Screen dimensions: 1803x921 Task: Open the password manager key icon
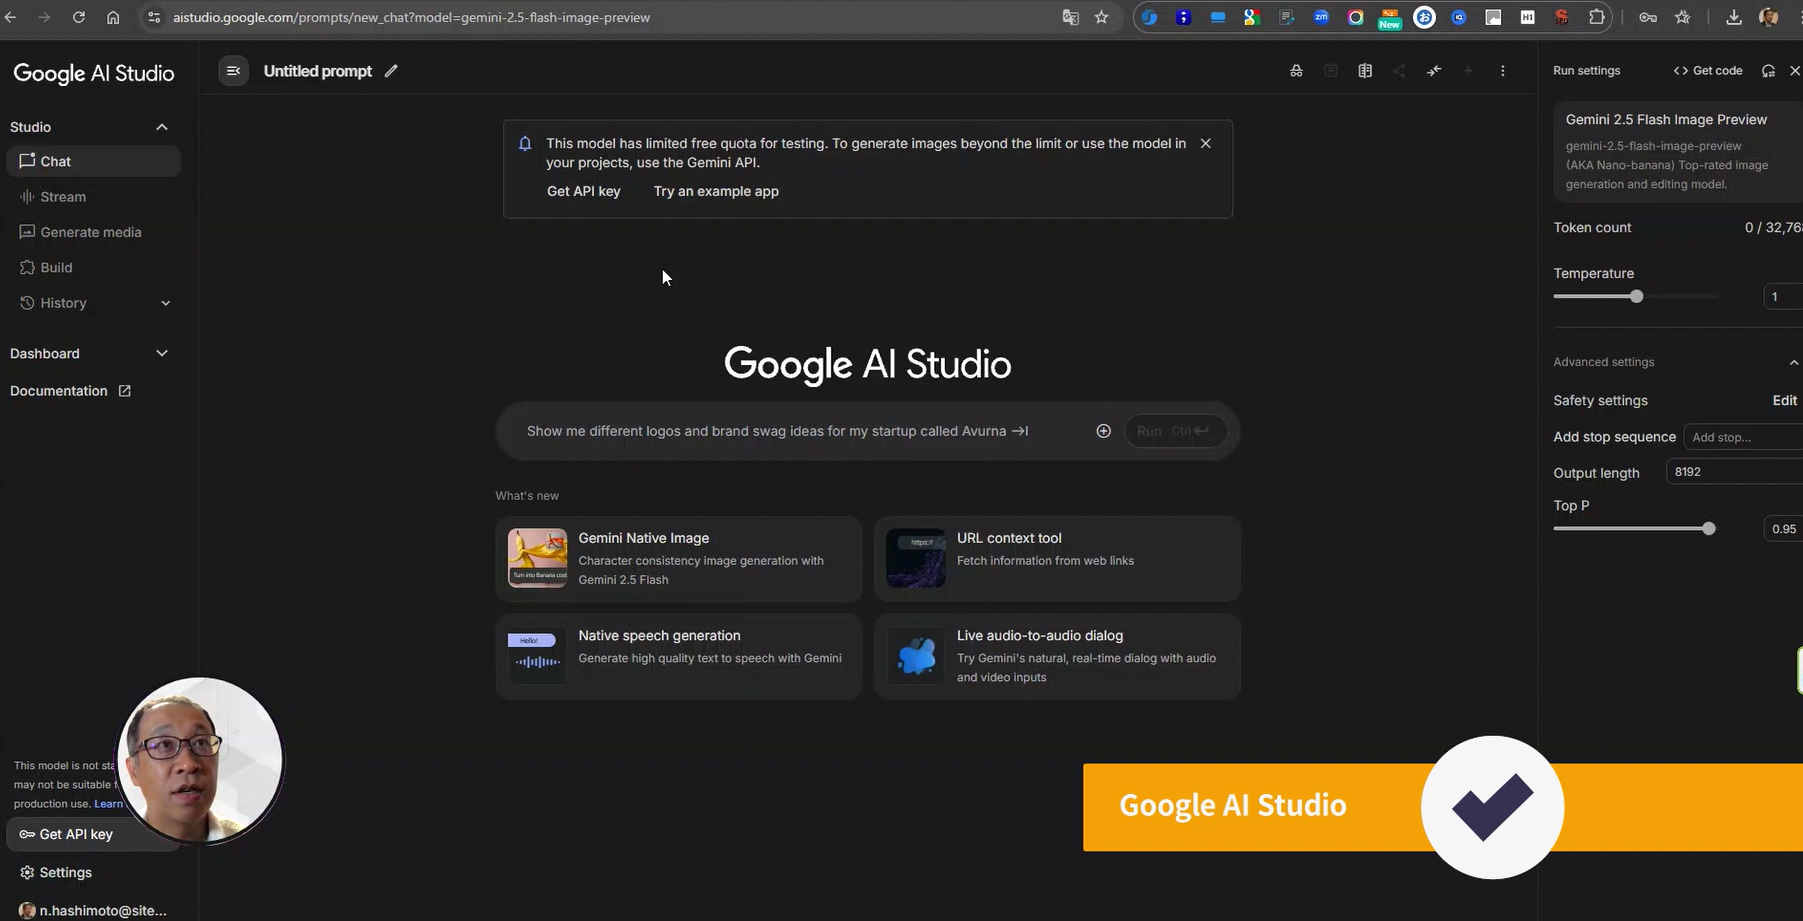[x=1648, y=17]
